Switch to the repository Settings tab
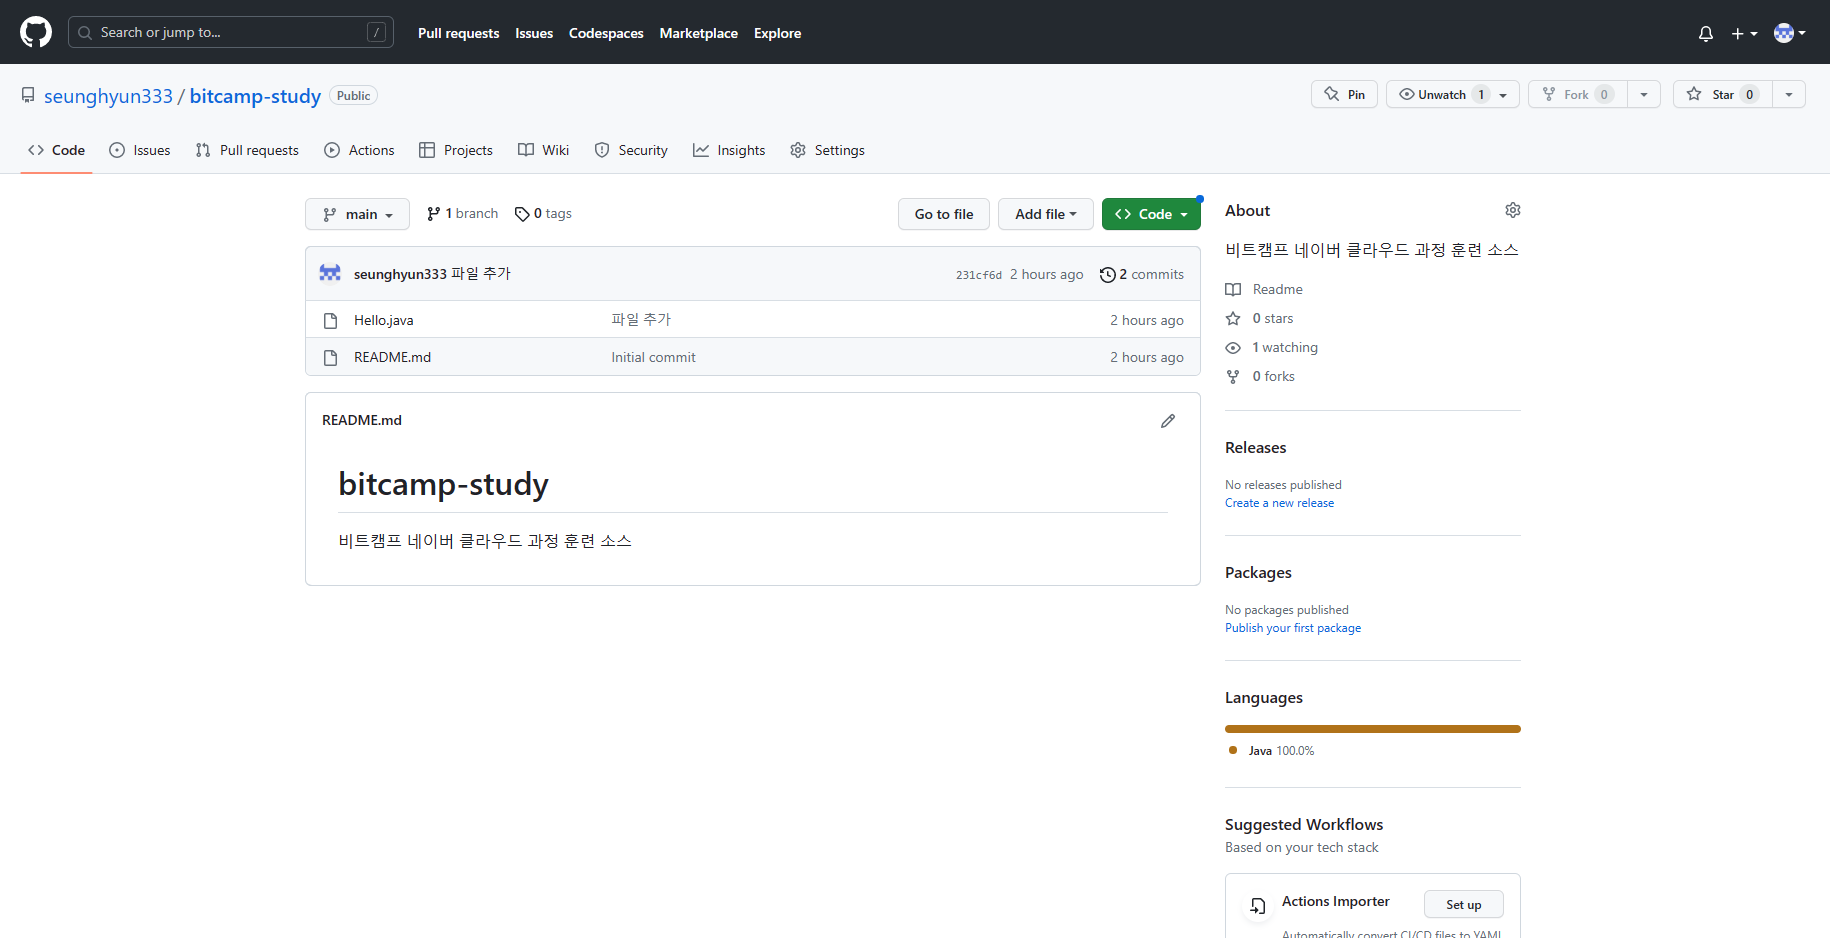The image size is (1830, 938). [827, 150]
